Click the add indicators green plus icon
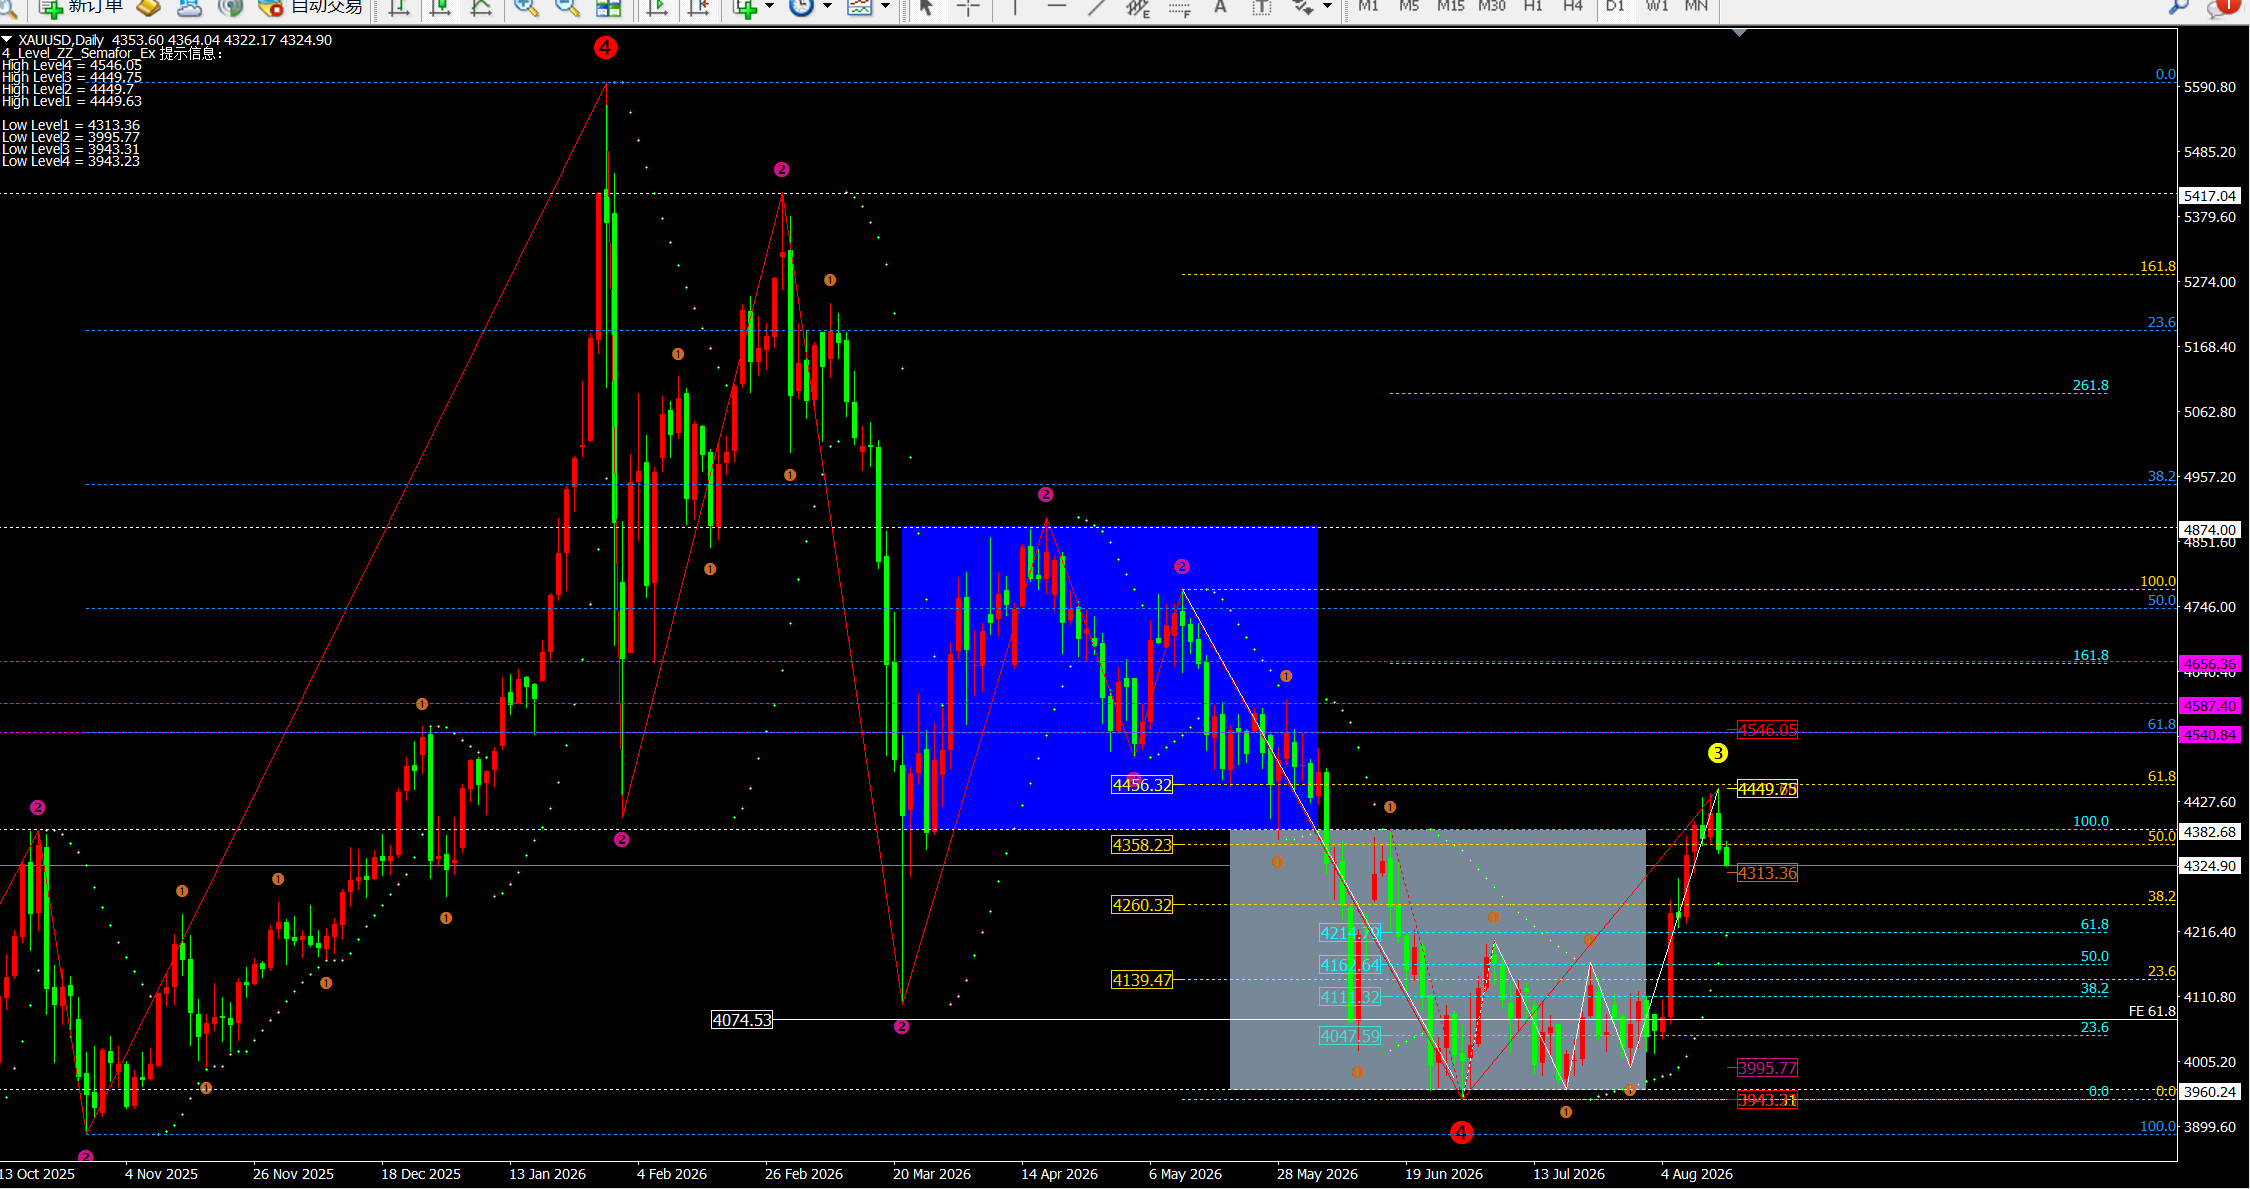This screenshot has height=1189, width=2250. pyautogui.click(x=744, y=7)
